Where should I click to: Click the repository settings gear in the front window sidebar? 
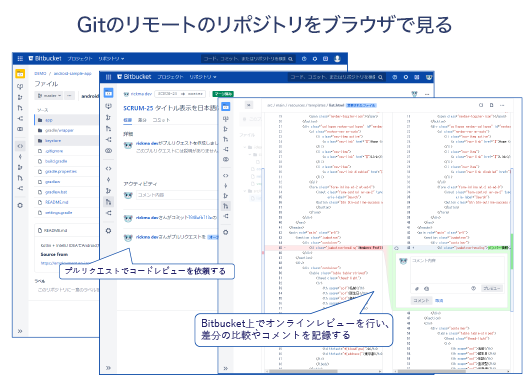pos(226,232)
